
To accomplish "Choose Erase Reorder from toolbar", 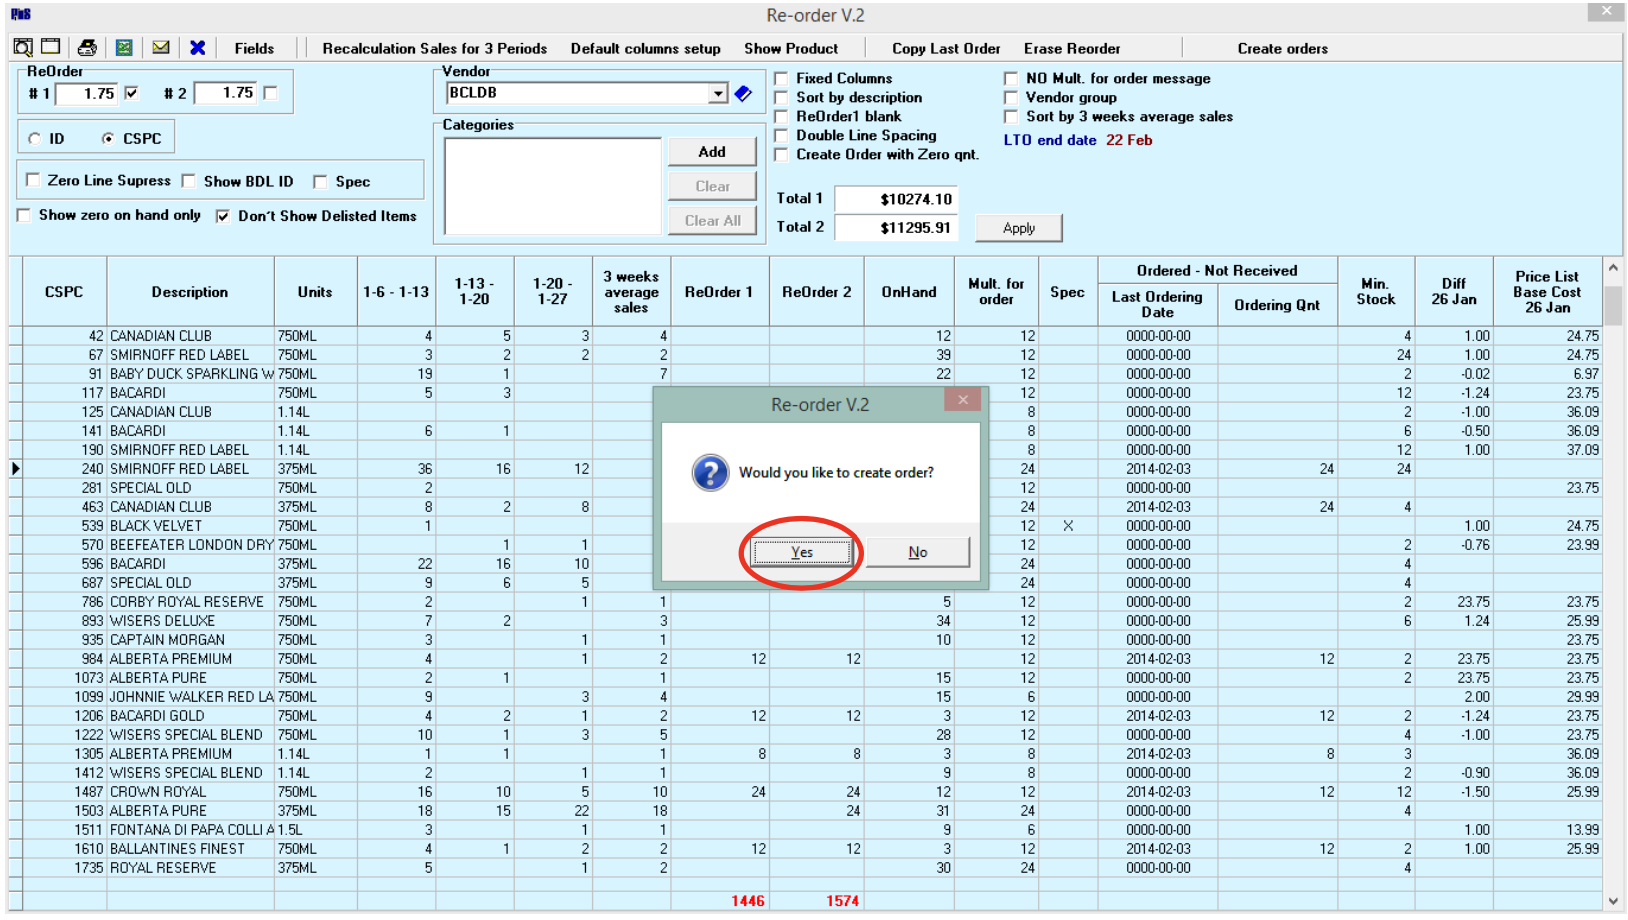I will point(1072,48).
